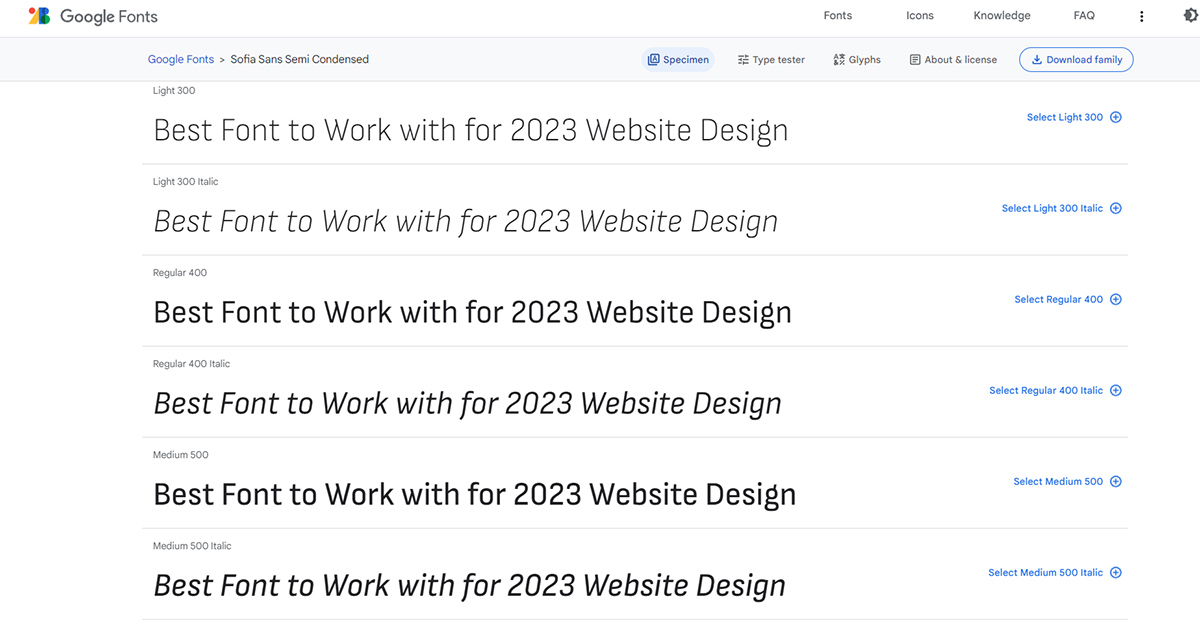
Task: Open the Knowledge section
Action: (1002, 16)
